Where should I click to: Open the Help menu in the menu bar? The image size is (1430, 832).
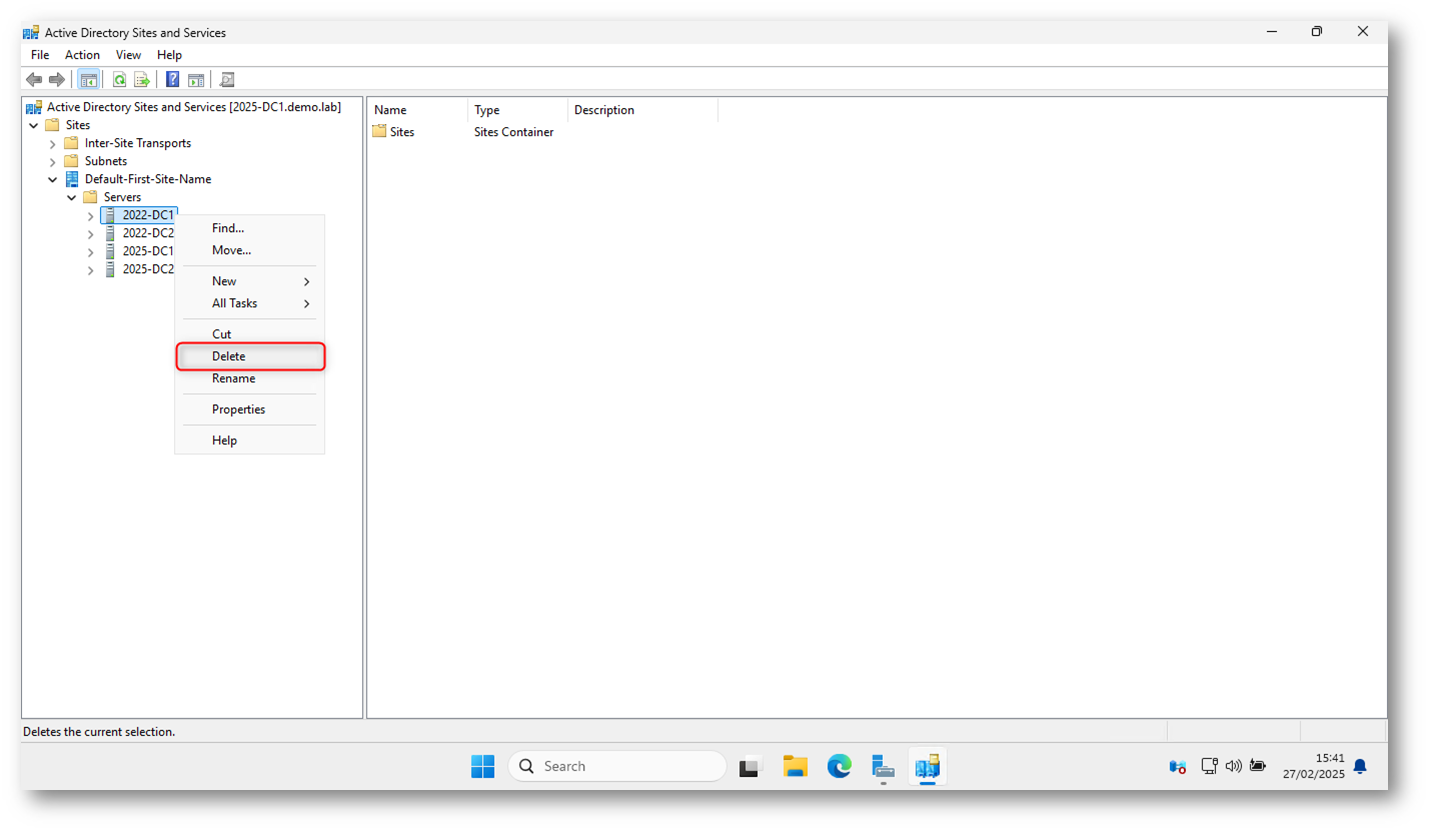coord(169,55)
